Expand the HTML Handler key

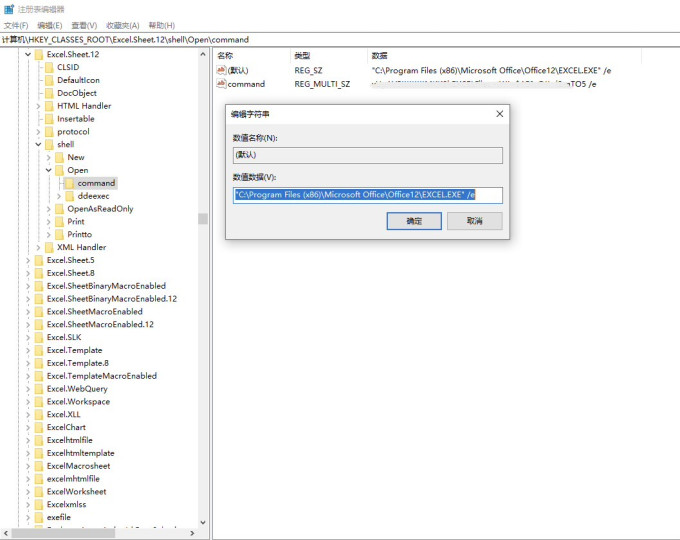[x=39, y=106]
